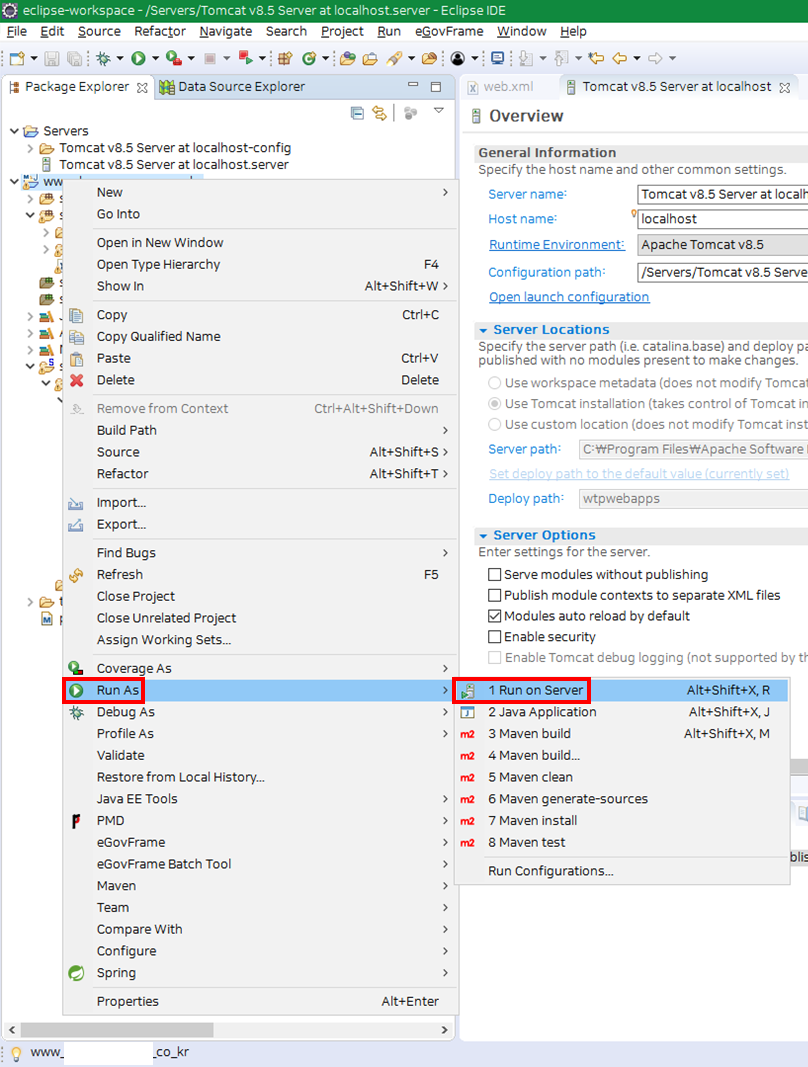Screen dimensions: 808x1067
Task: Click Collapse All icon in Package Explorer
Action: (357, 113)
